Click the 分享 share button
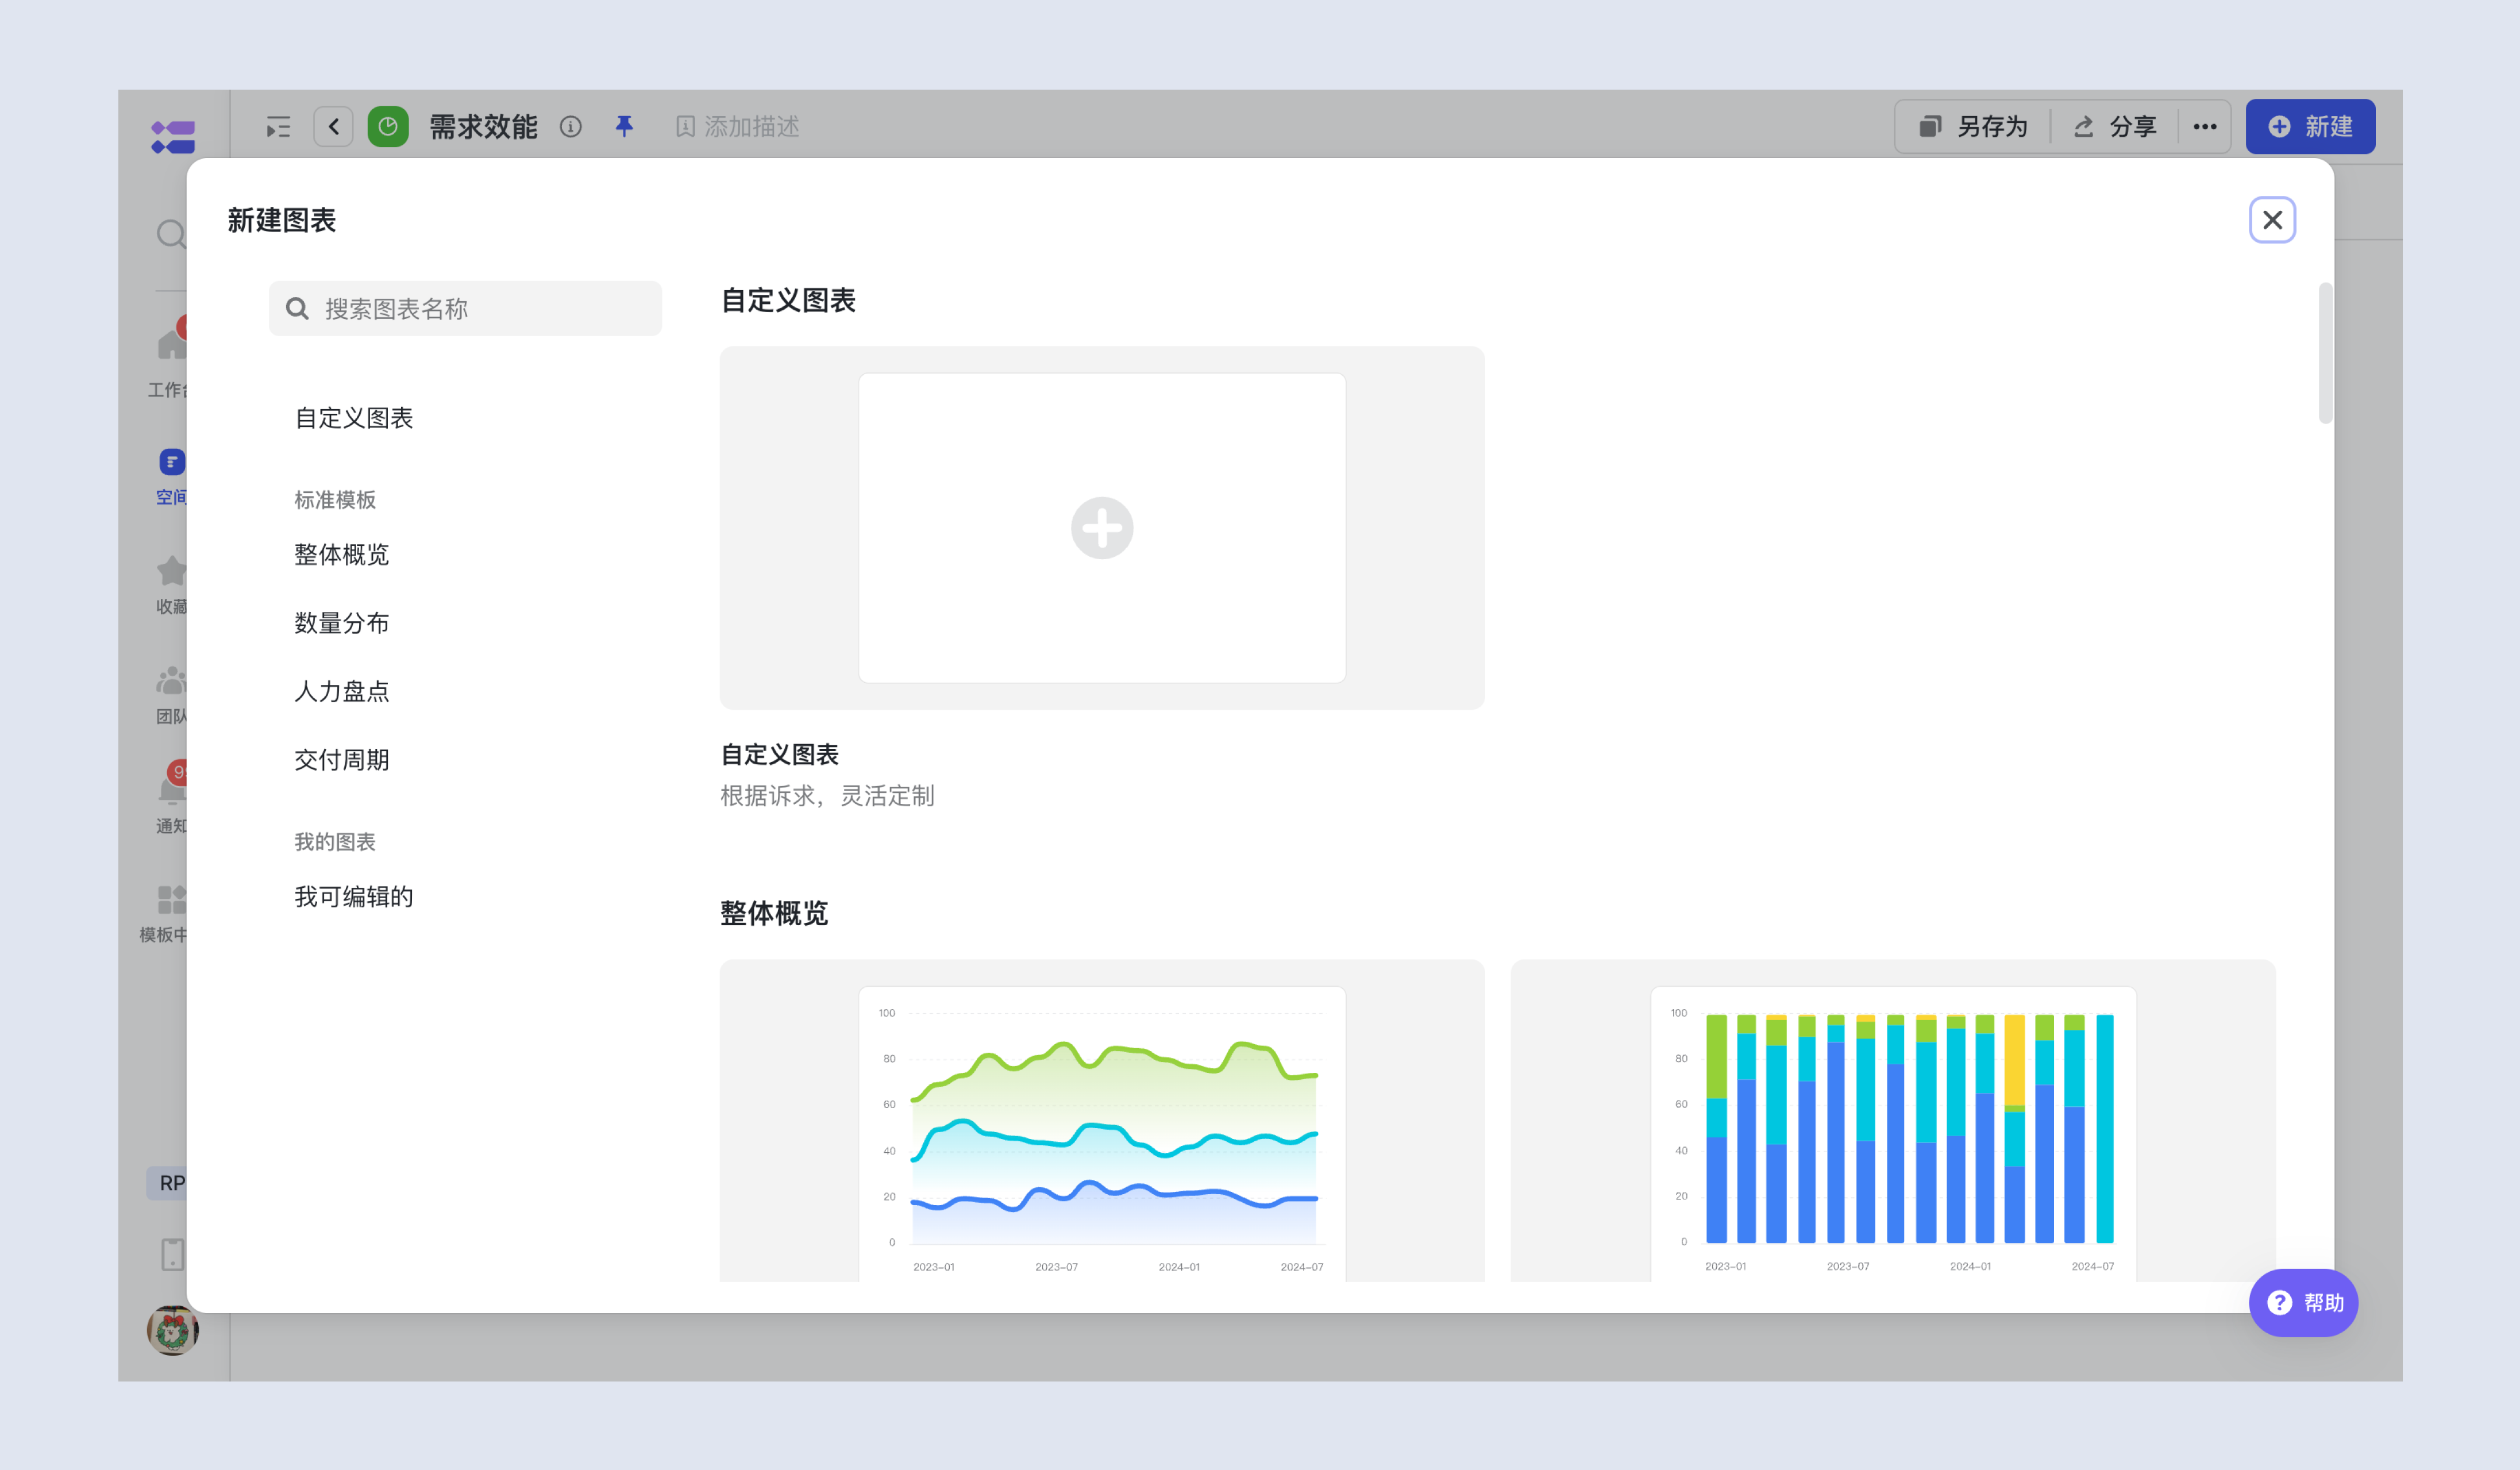Image resolution: width=2520 pixels, height=1470 pixels. pos(2115,127)
